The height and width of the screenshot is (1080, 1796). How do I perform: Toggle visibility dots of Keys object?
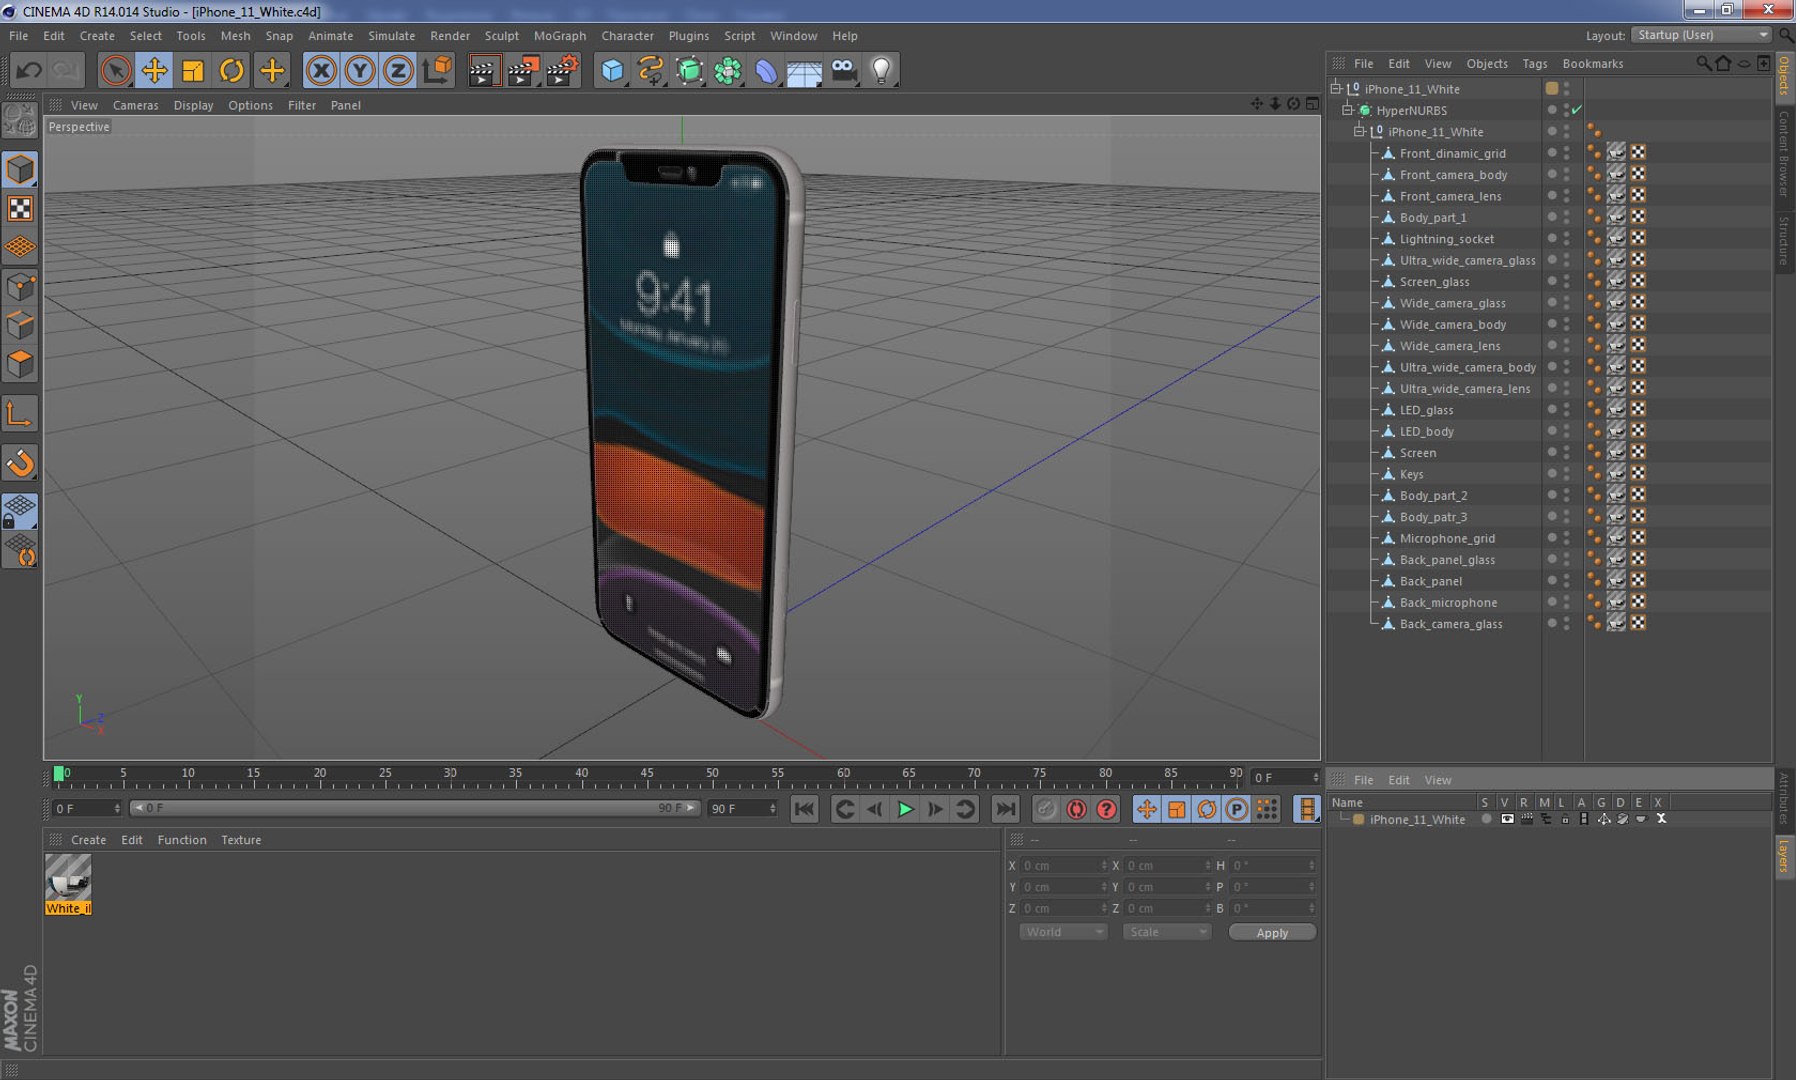[x=1567, y=474]
